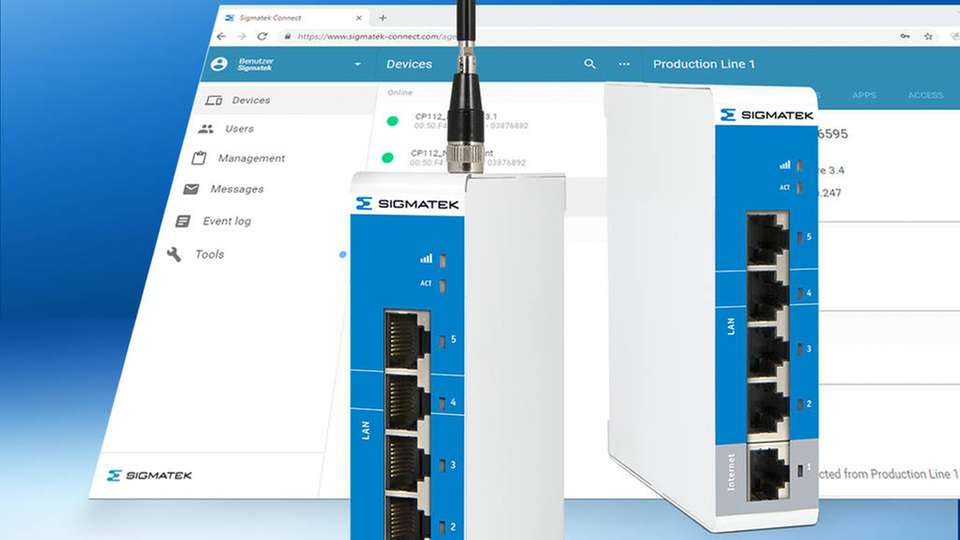Switch to the ACCESS tab
Viewport: 960px width, 540px height.
coord(925,95)
